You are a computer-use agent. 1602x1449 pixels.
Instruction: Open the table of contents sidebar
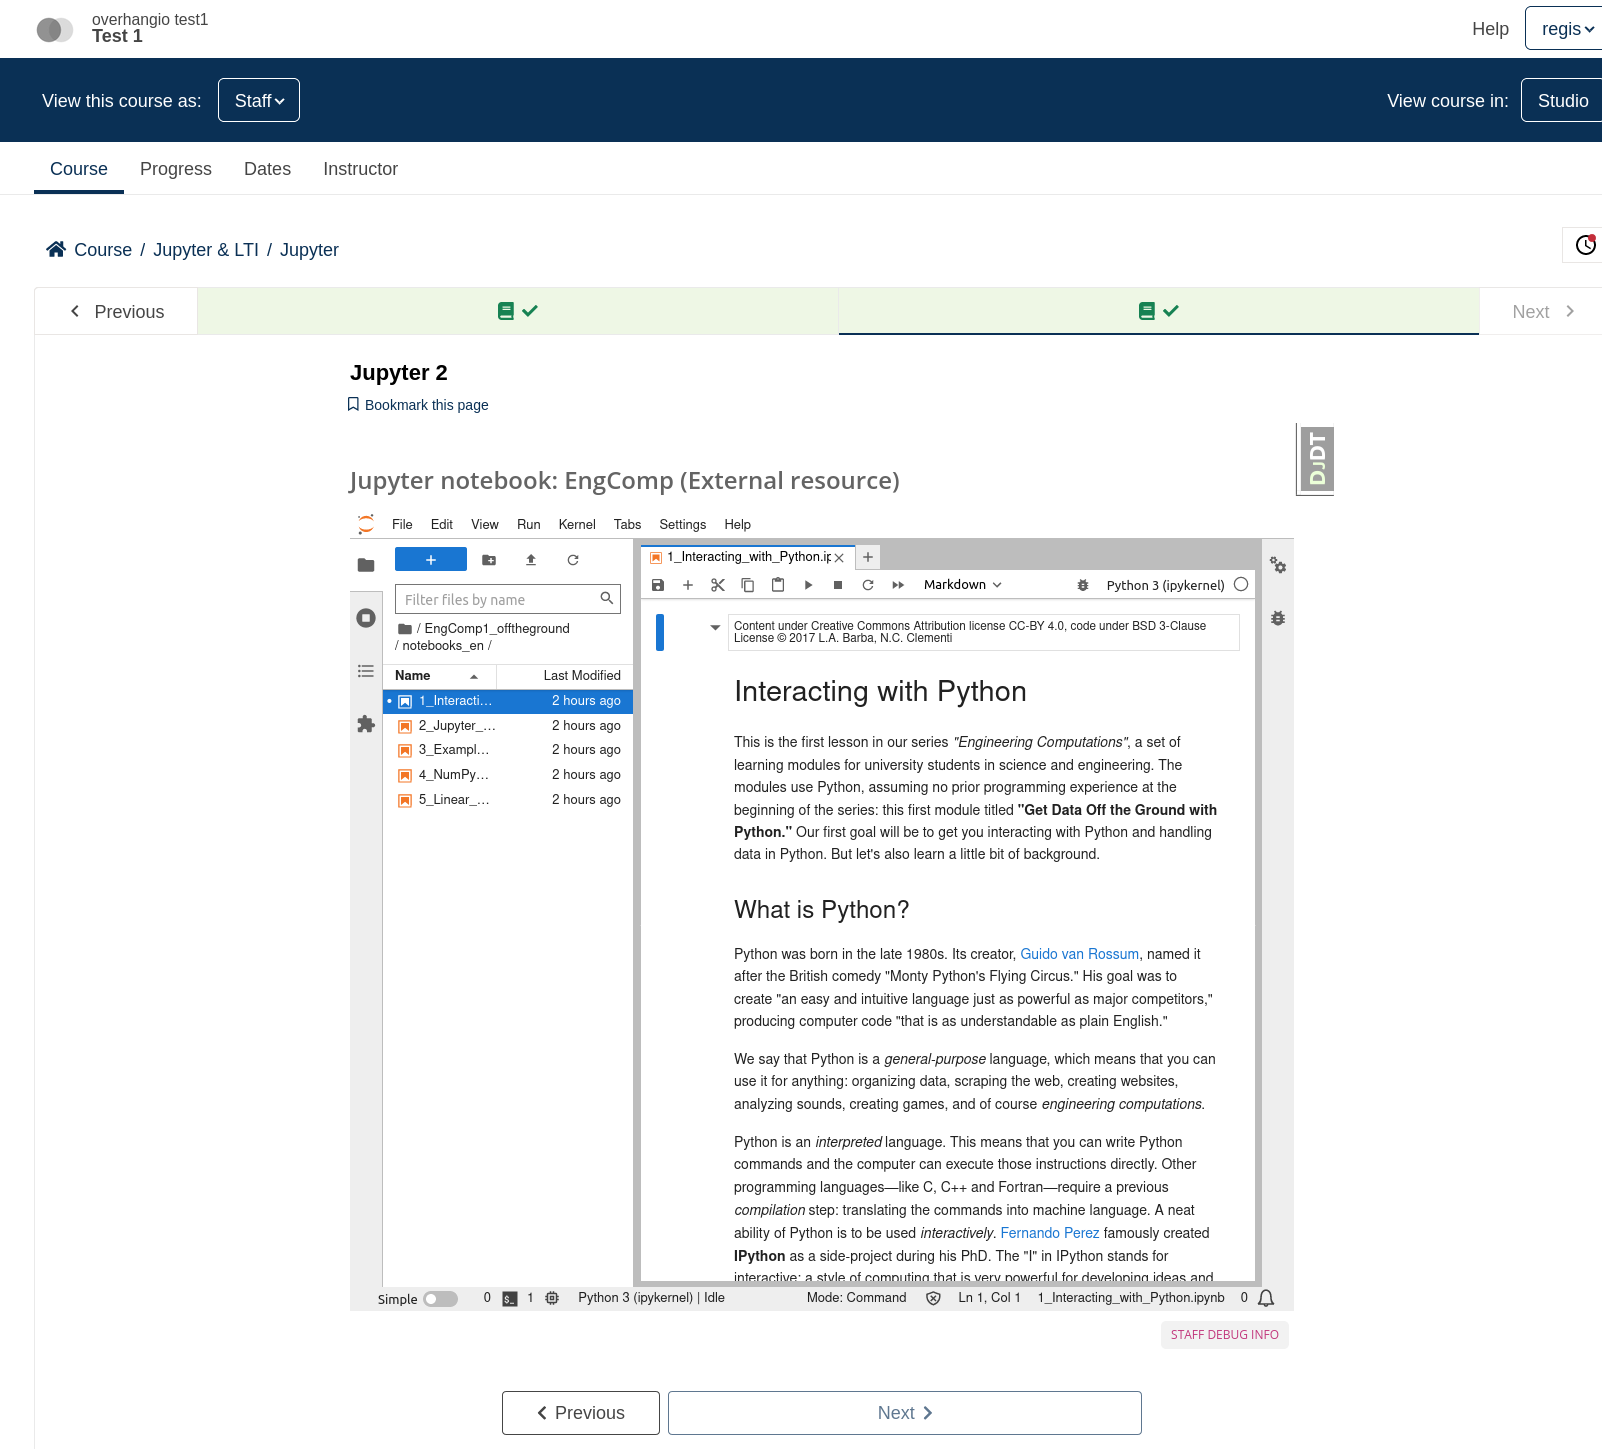tap(366, 671)
